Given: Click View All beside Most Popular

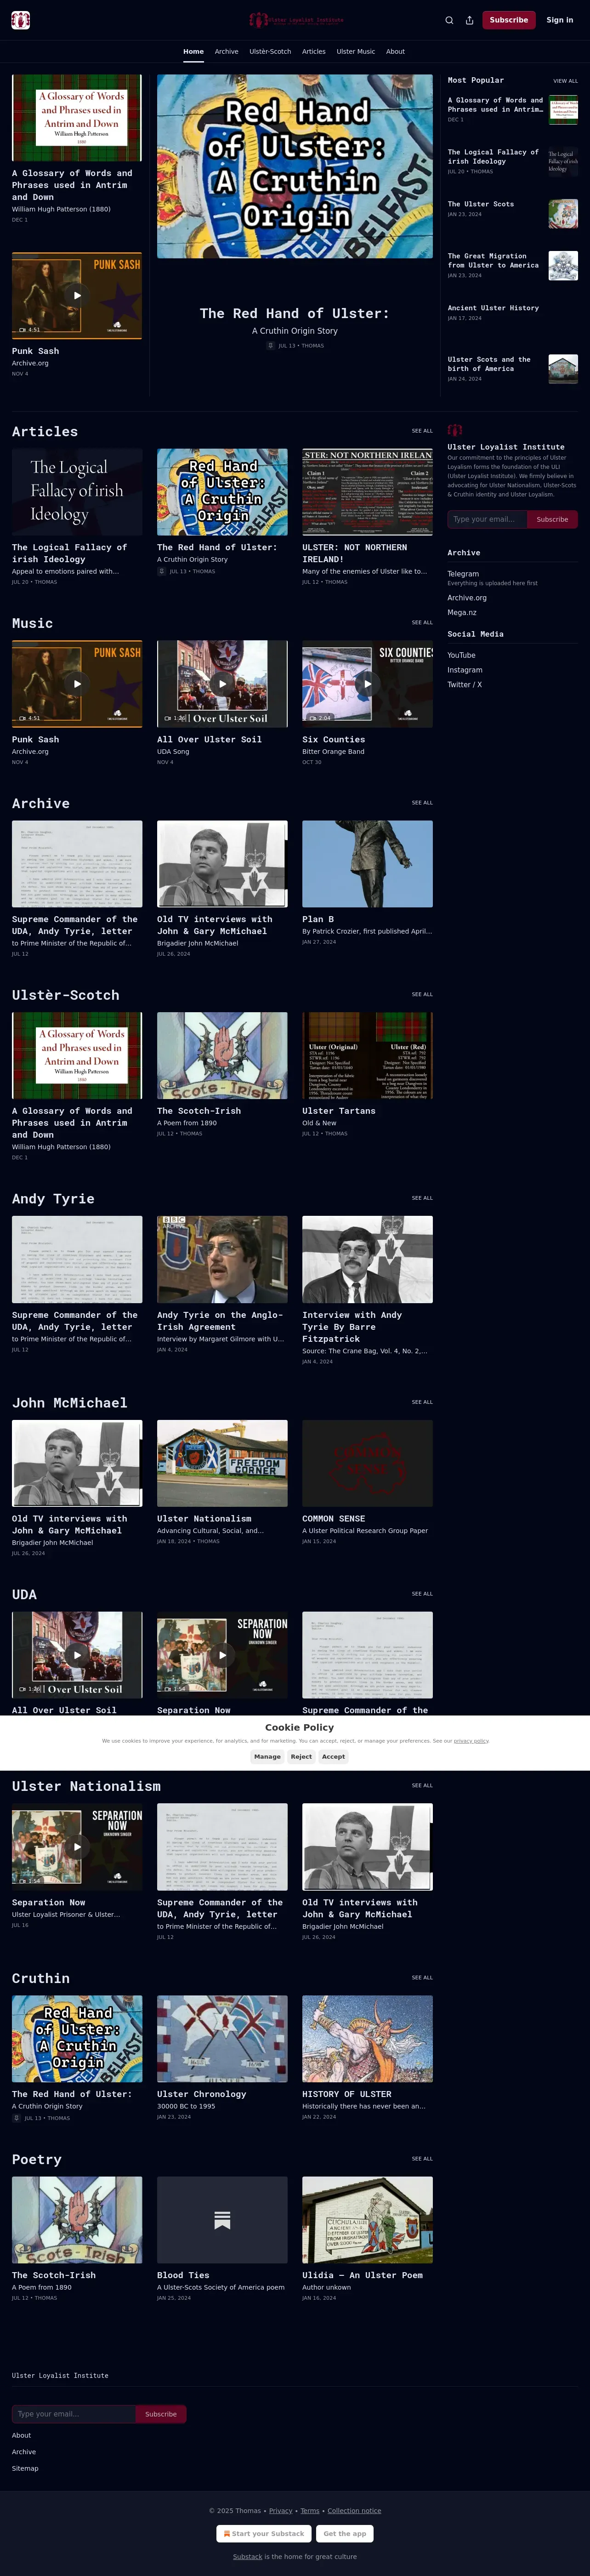Looking at the screenshot, I should click(565, 81).
